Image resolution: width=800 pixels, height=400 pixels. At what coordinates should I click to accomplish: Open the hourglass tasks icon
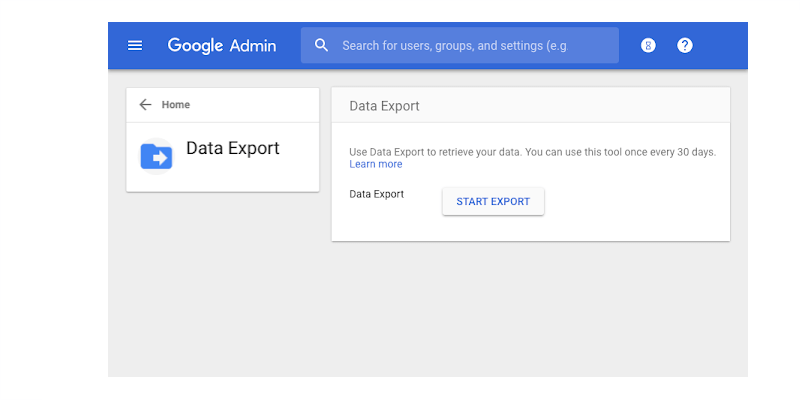click(x=648, y=45)
